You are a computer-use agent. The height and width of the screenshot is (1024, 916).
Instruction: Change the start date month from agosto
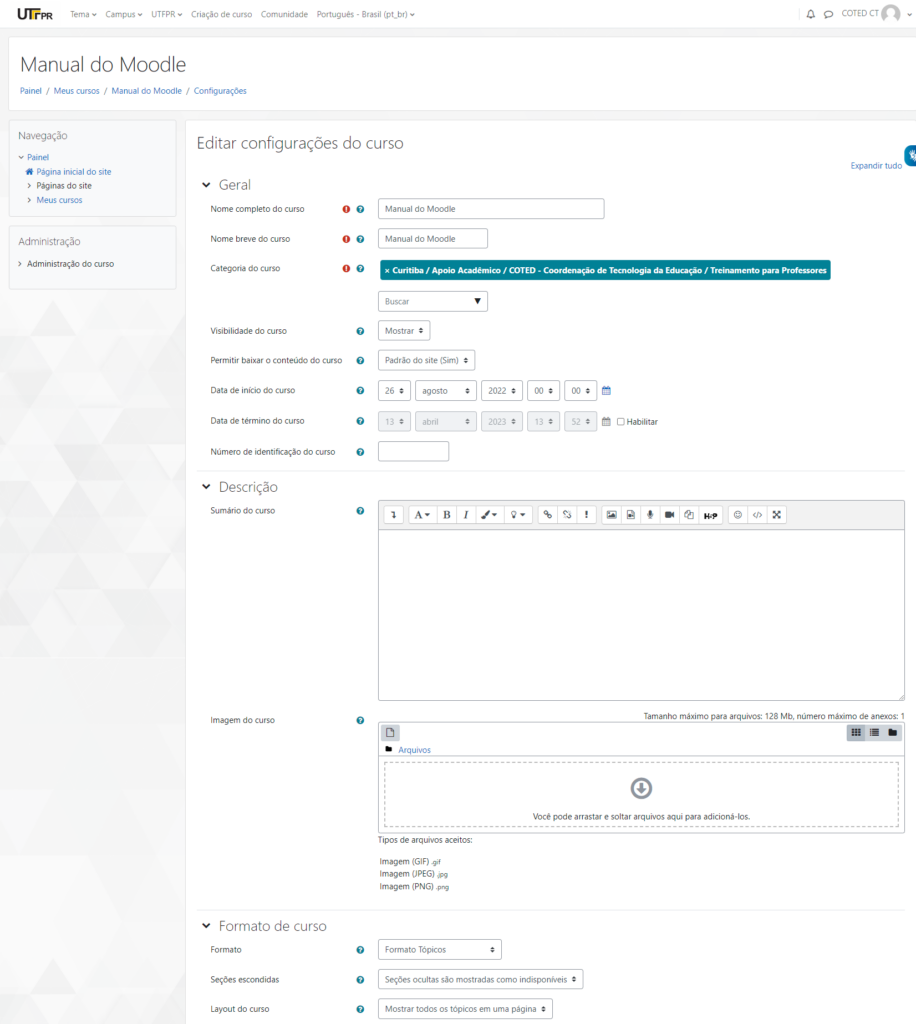click(x=446, y=391)
